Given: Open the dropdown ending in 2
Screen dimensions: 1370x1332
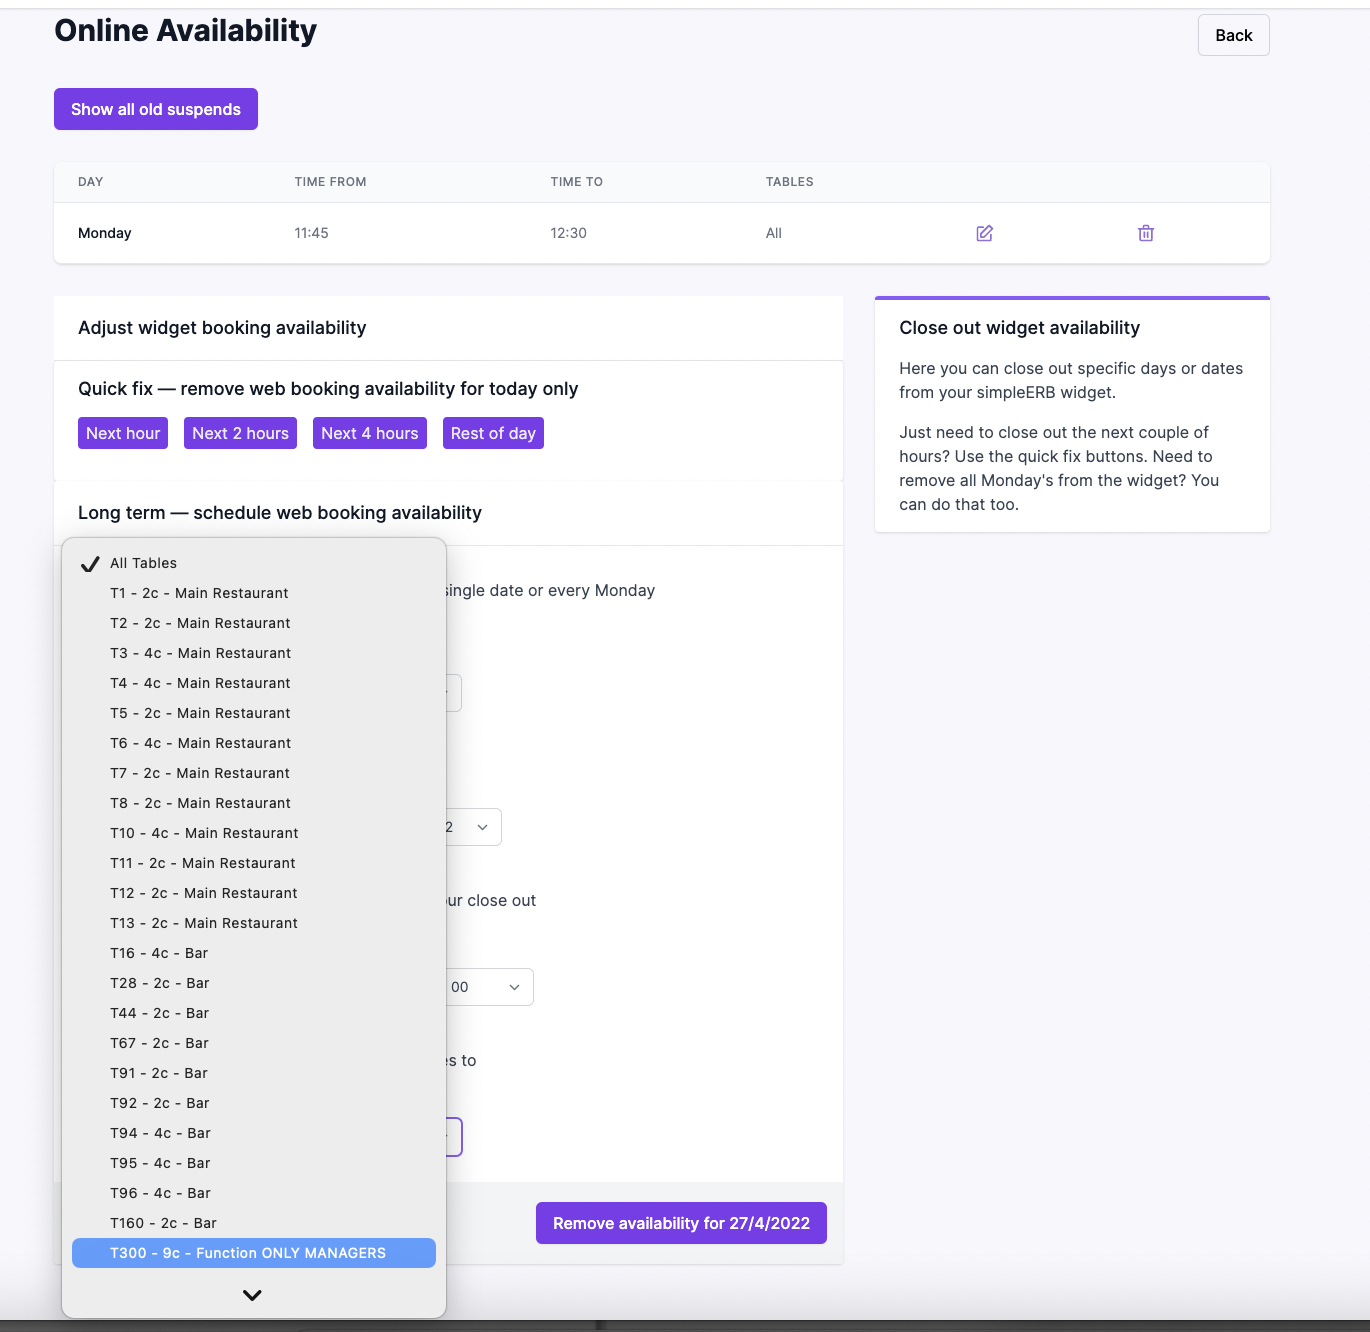Looking at the screenshot, I should tap(473, 827).
